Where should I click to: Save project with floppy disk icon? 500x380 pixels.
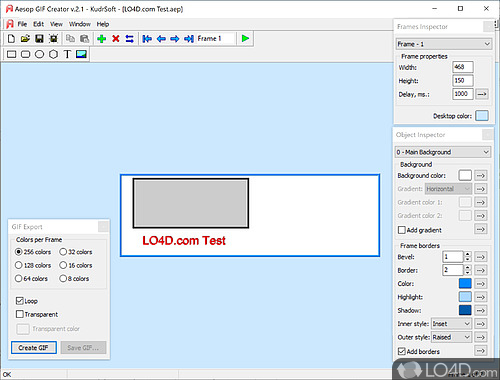pyautogui.click(x=39, y=39)
